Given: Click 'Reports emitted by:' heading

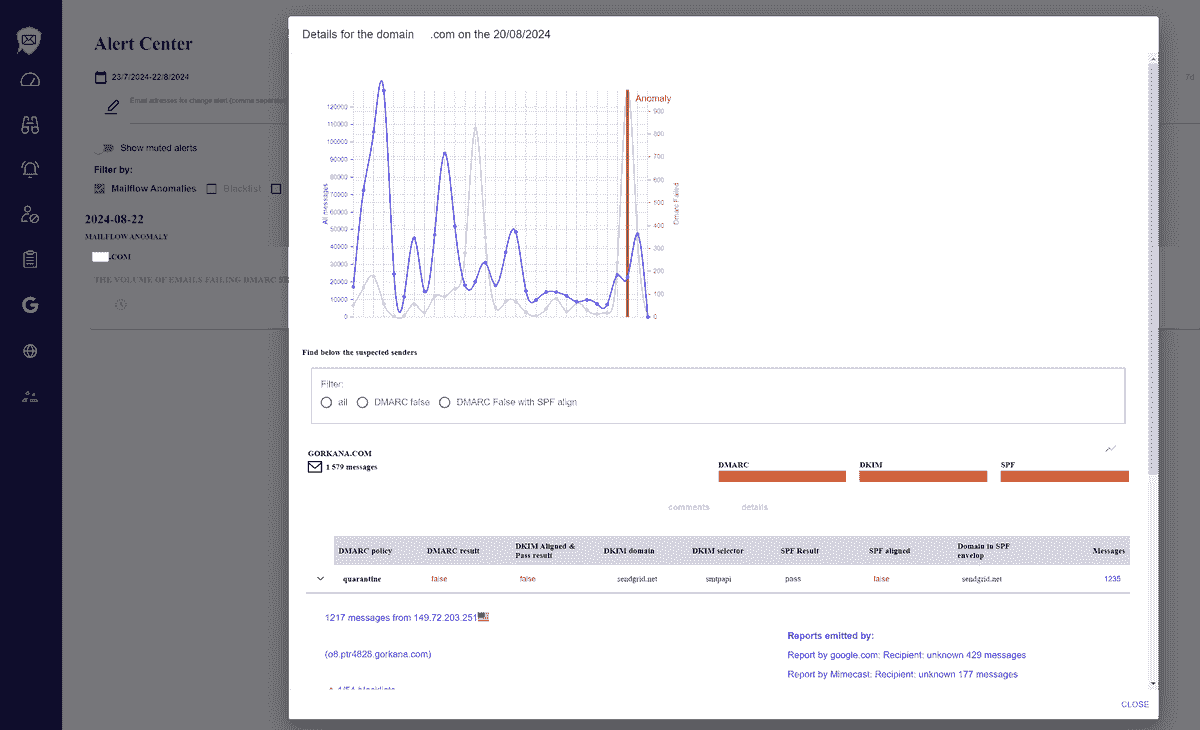Looking at the screenshot, I should coord(831,635).
